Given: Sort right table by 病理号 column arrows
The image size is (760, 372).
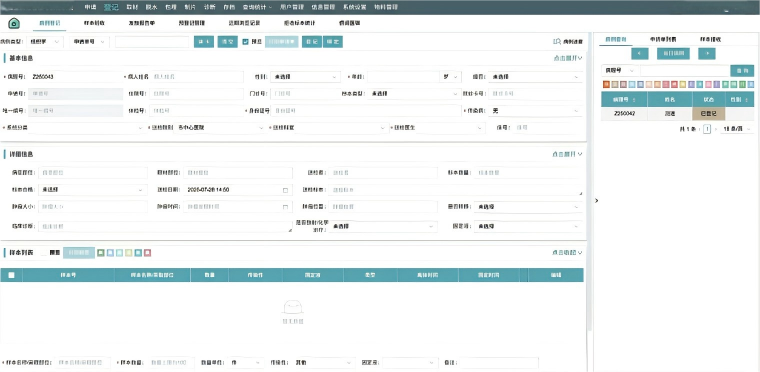Looking at the screenshot, I should (635, 99).
